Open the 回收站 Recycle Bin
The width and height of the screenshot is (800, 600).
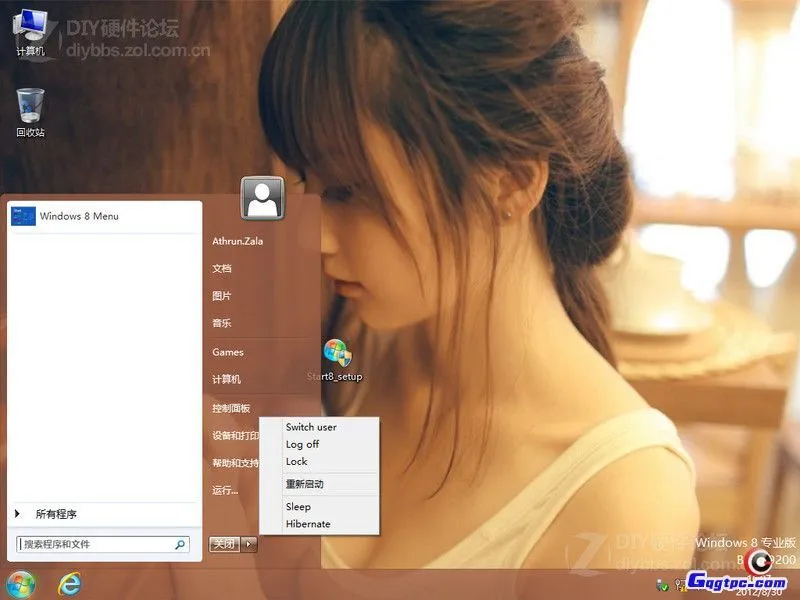pyautogui.click(x=30, y=105)
